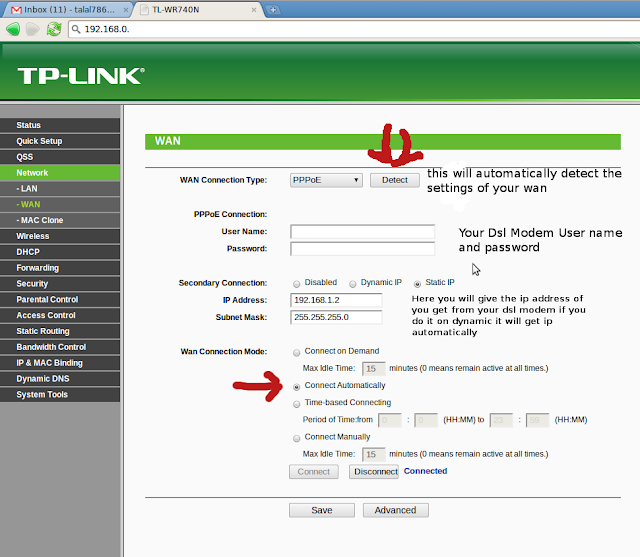Viewport: 640px width, 557px height.
Task: Click the Subnet Mask field
Action: tap(336, 317)
